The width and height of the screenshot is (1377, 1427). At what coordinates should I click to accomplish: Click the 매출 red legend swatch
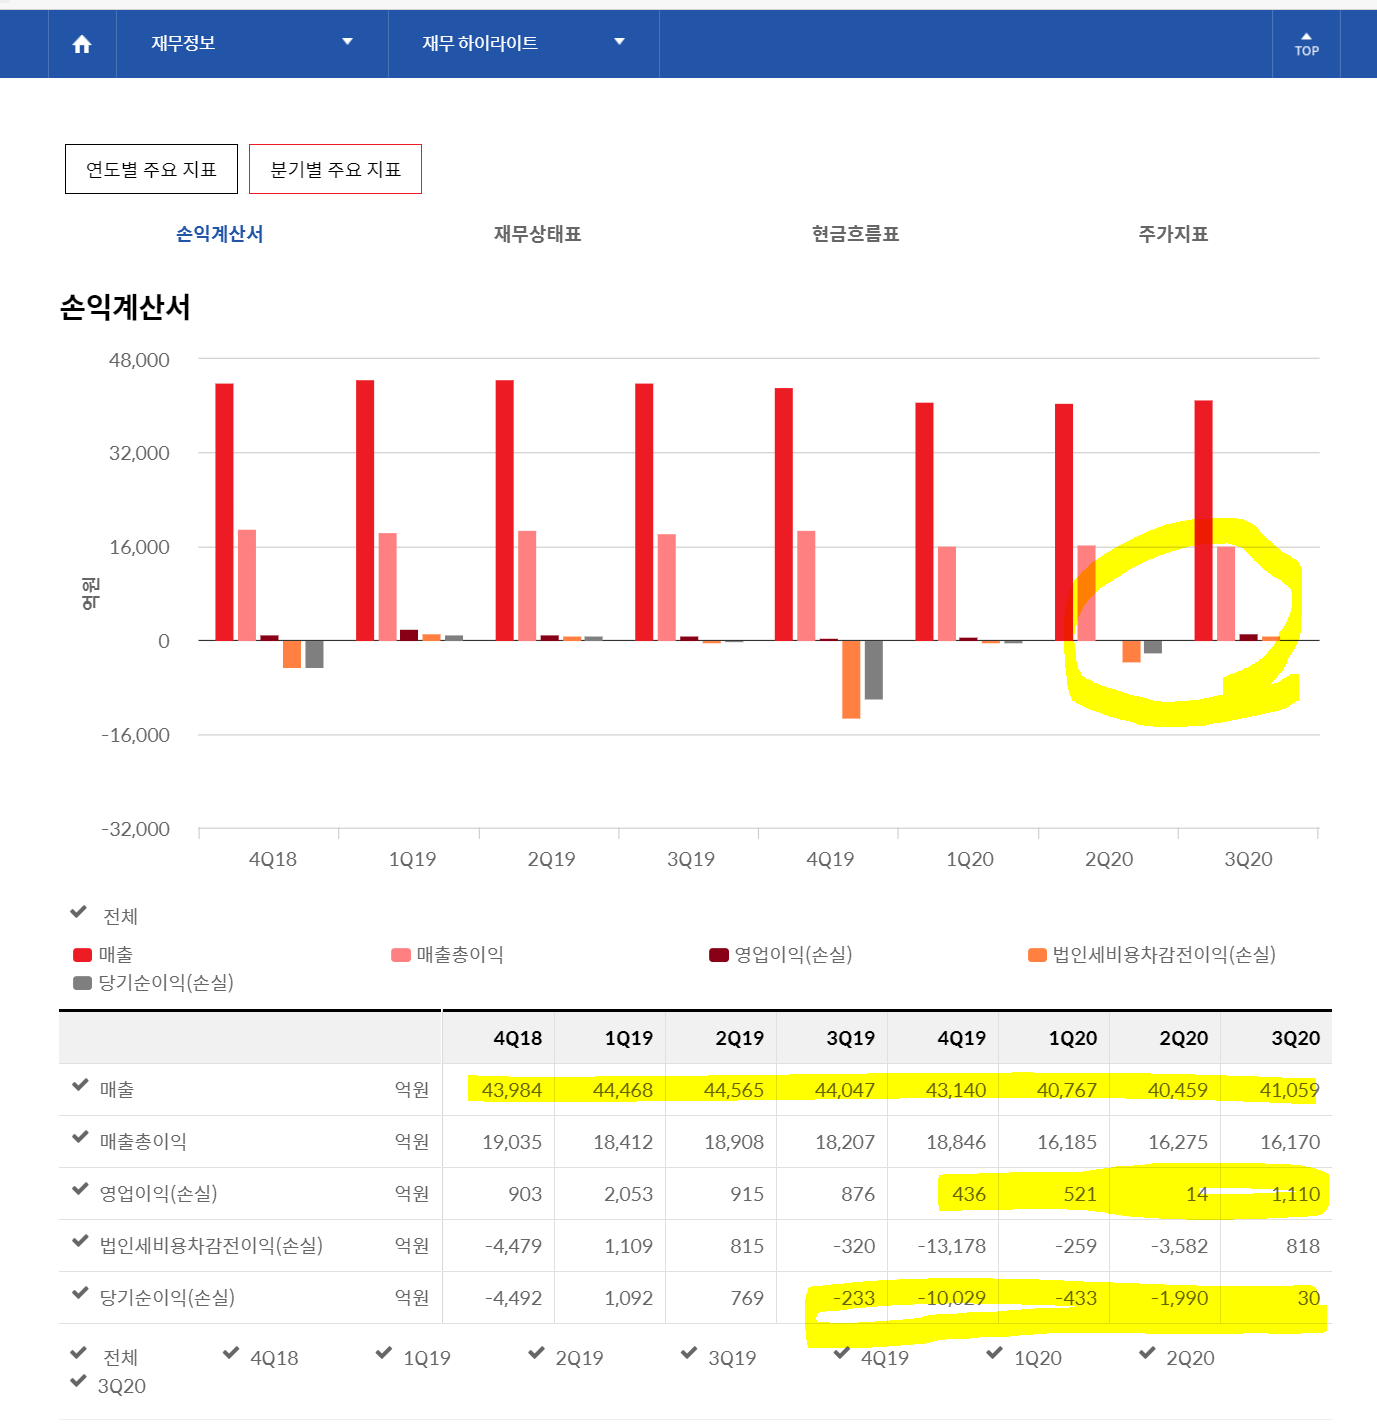[x=83, y=955]
